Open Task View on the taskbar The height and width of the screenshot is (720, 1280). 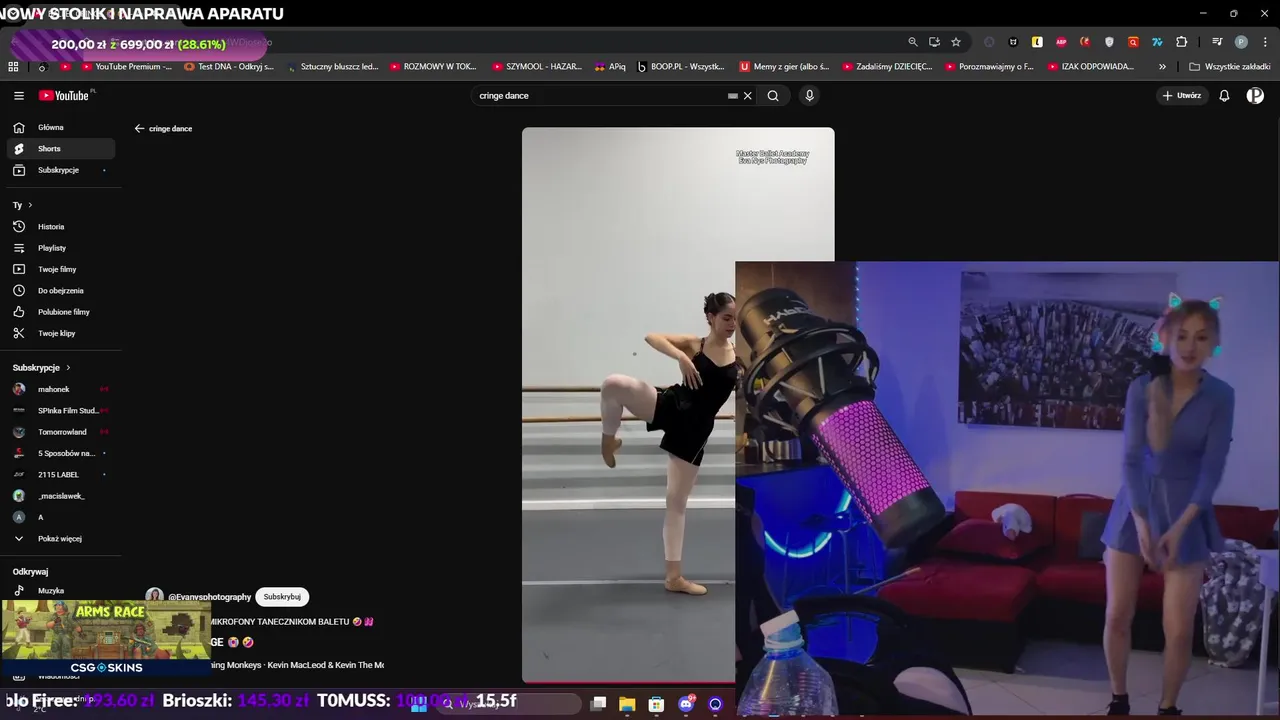[x=598, y=704]
